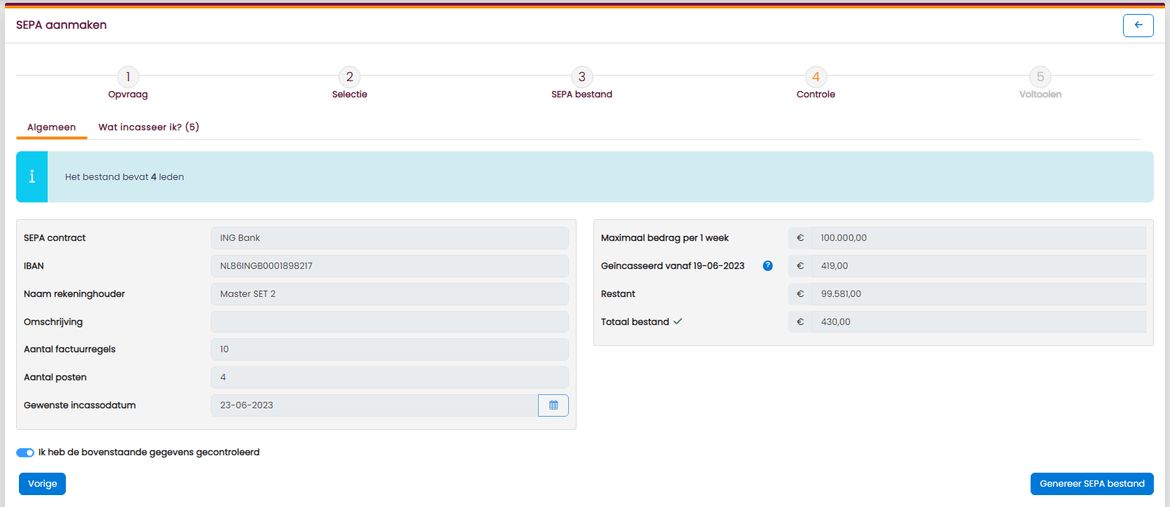The height and width of the screenshot is (507, 1170).
Task: Click the empty Omschrijving field
Action: coord(390,322)
